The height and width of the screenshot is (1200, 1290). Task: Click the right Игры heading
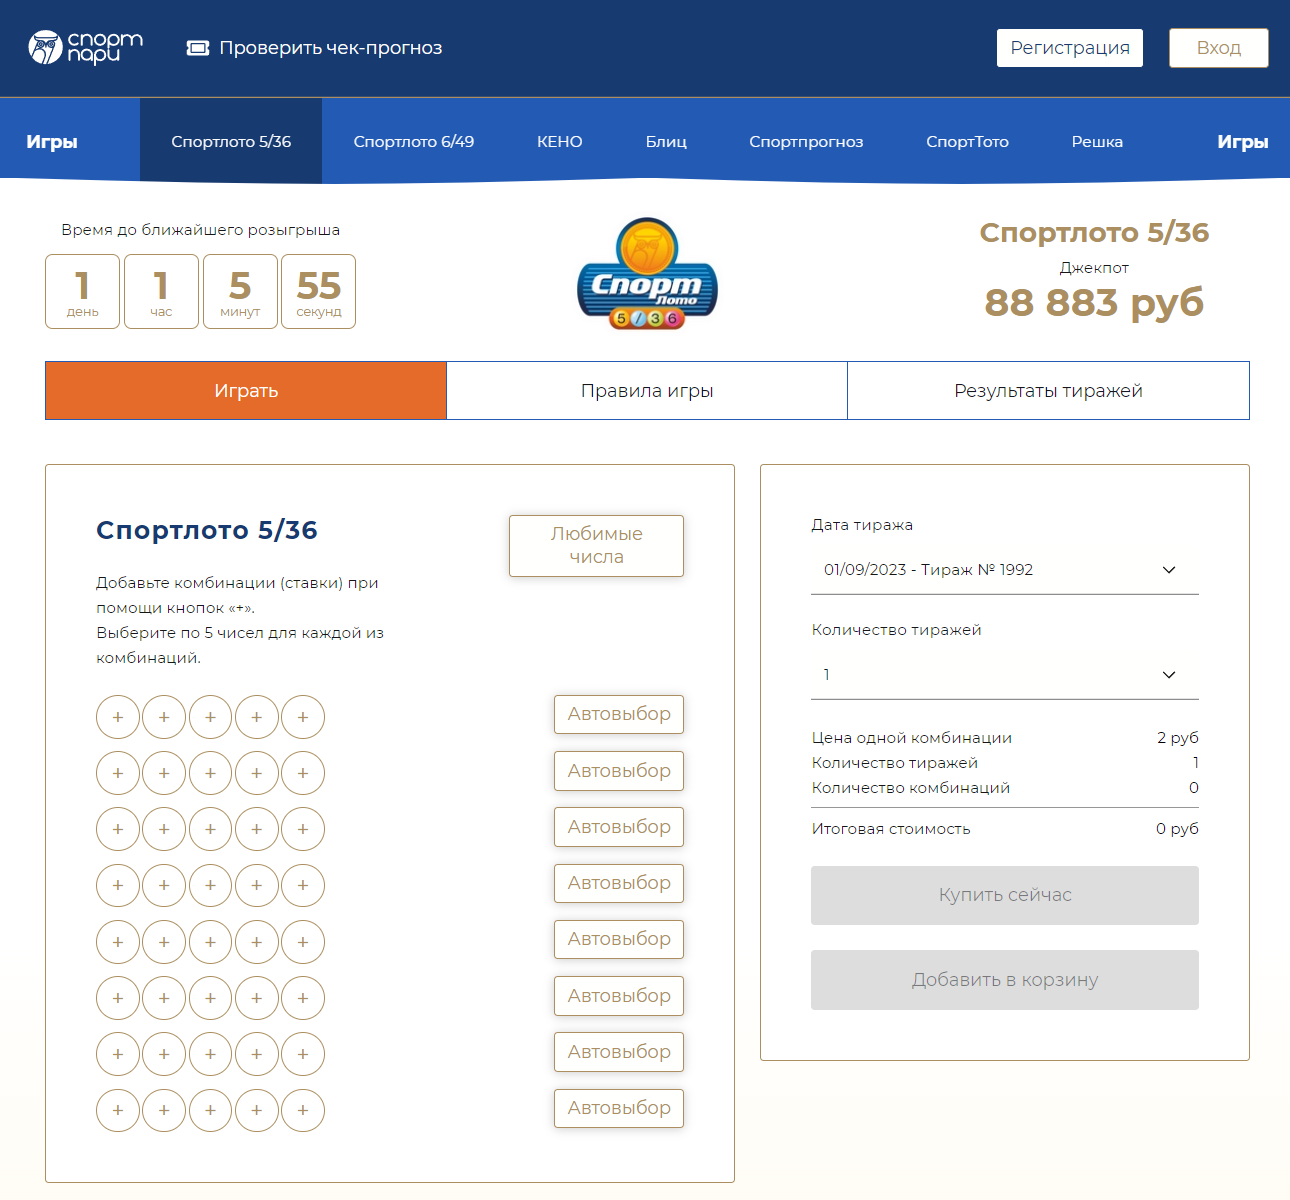coord(1243,142)
